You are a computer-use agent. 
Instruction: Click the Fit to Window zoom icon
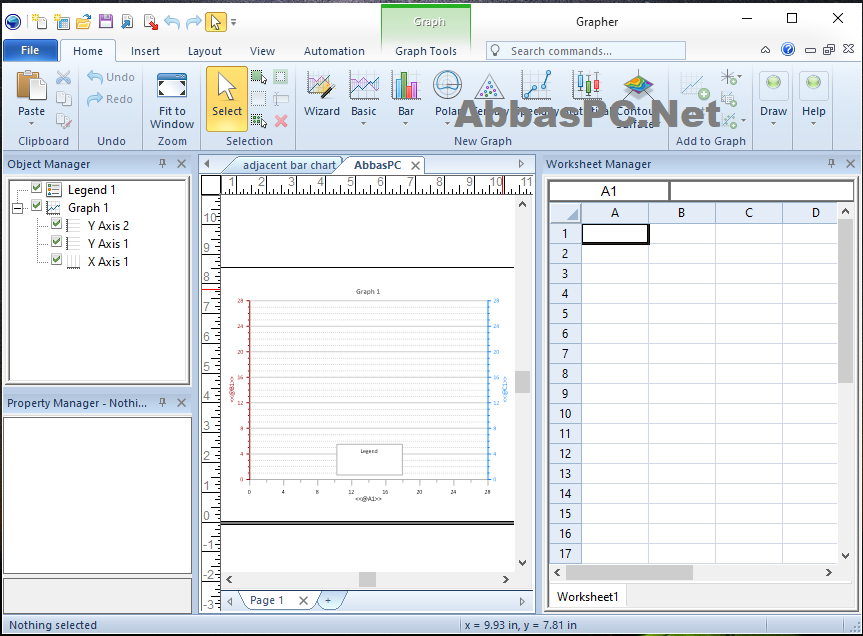click(172, 86)
